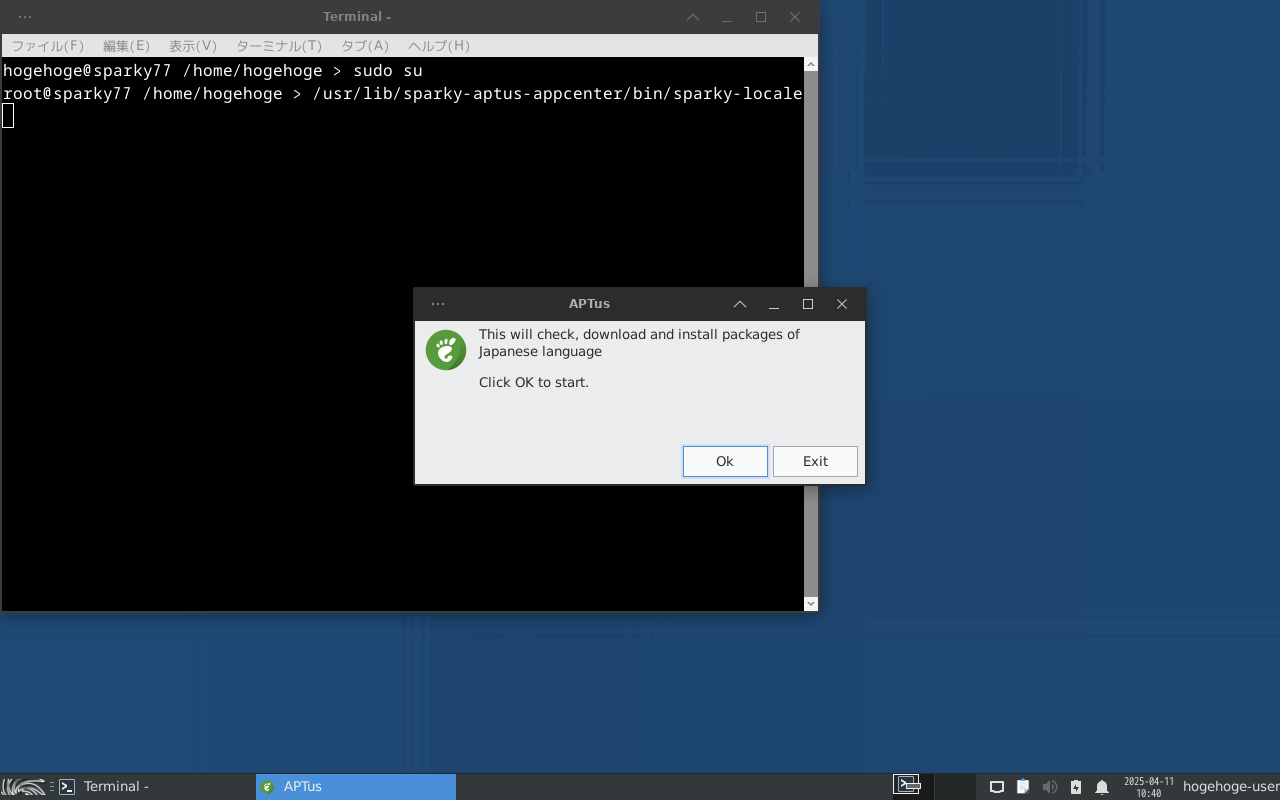Open the Terminal window menu (three dots)
The width and height of the screenshot is (1280, 800).
click(25, 17)
